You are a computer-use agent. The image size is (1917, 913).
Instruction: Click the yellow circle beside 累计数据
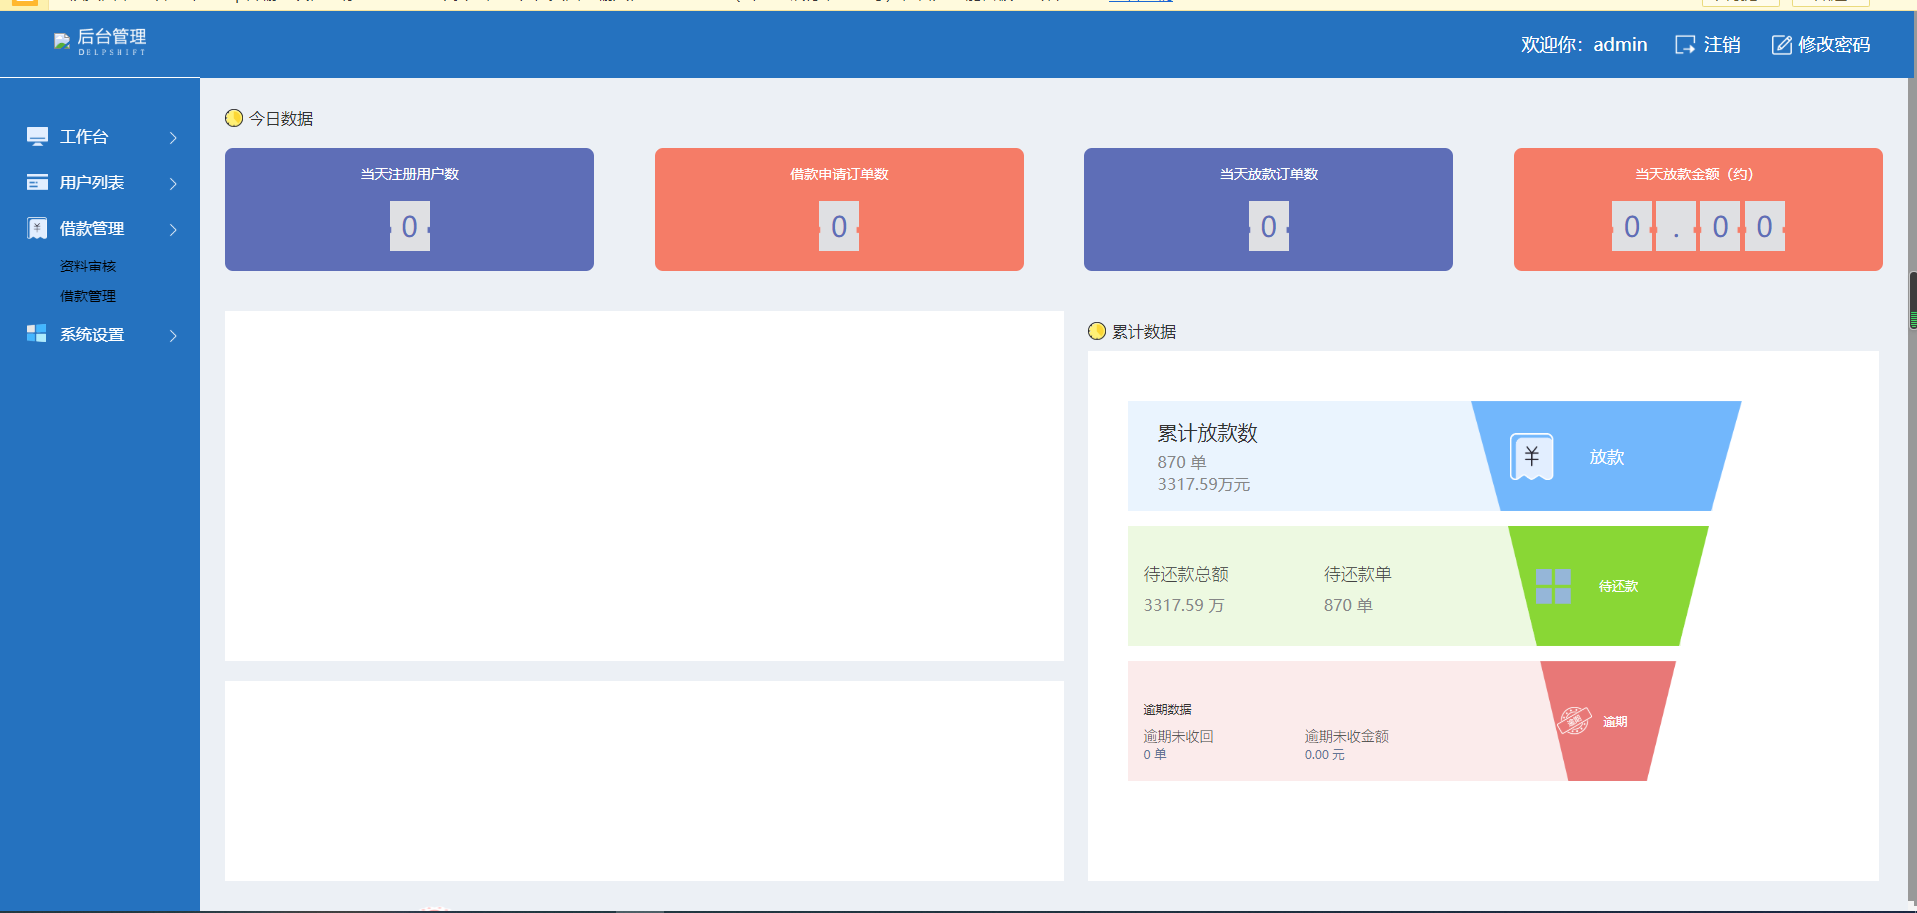(x=1097, y=331)
